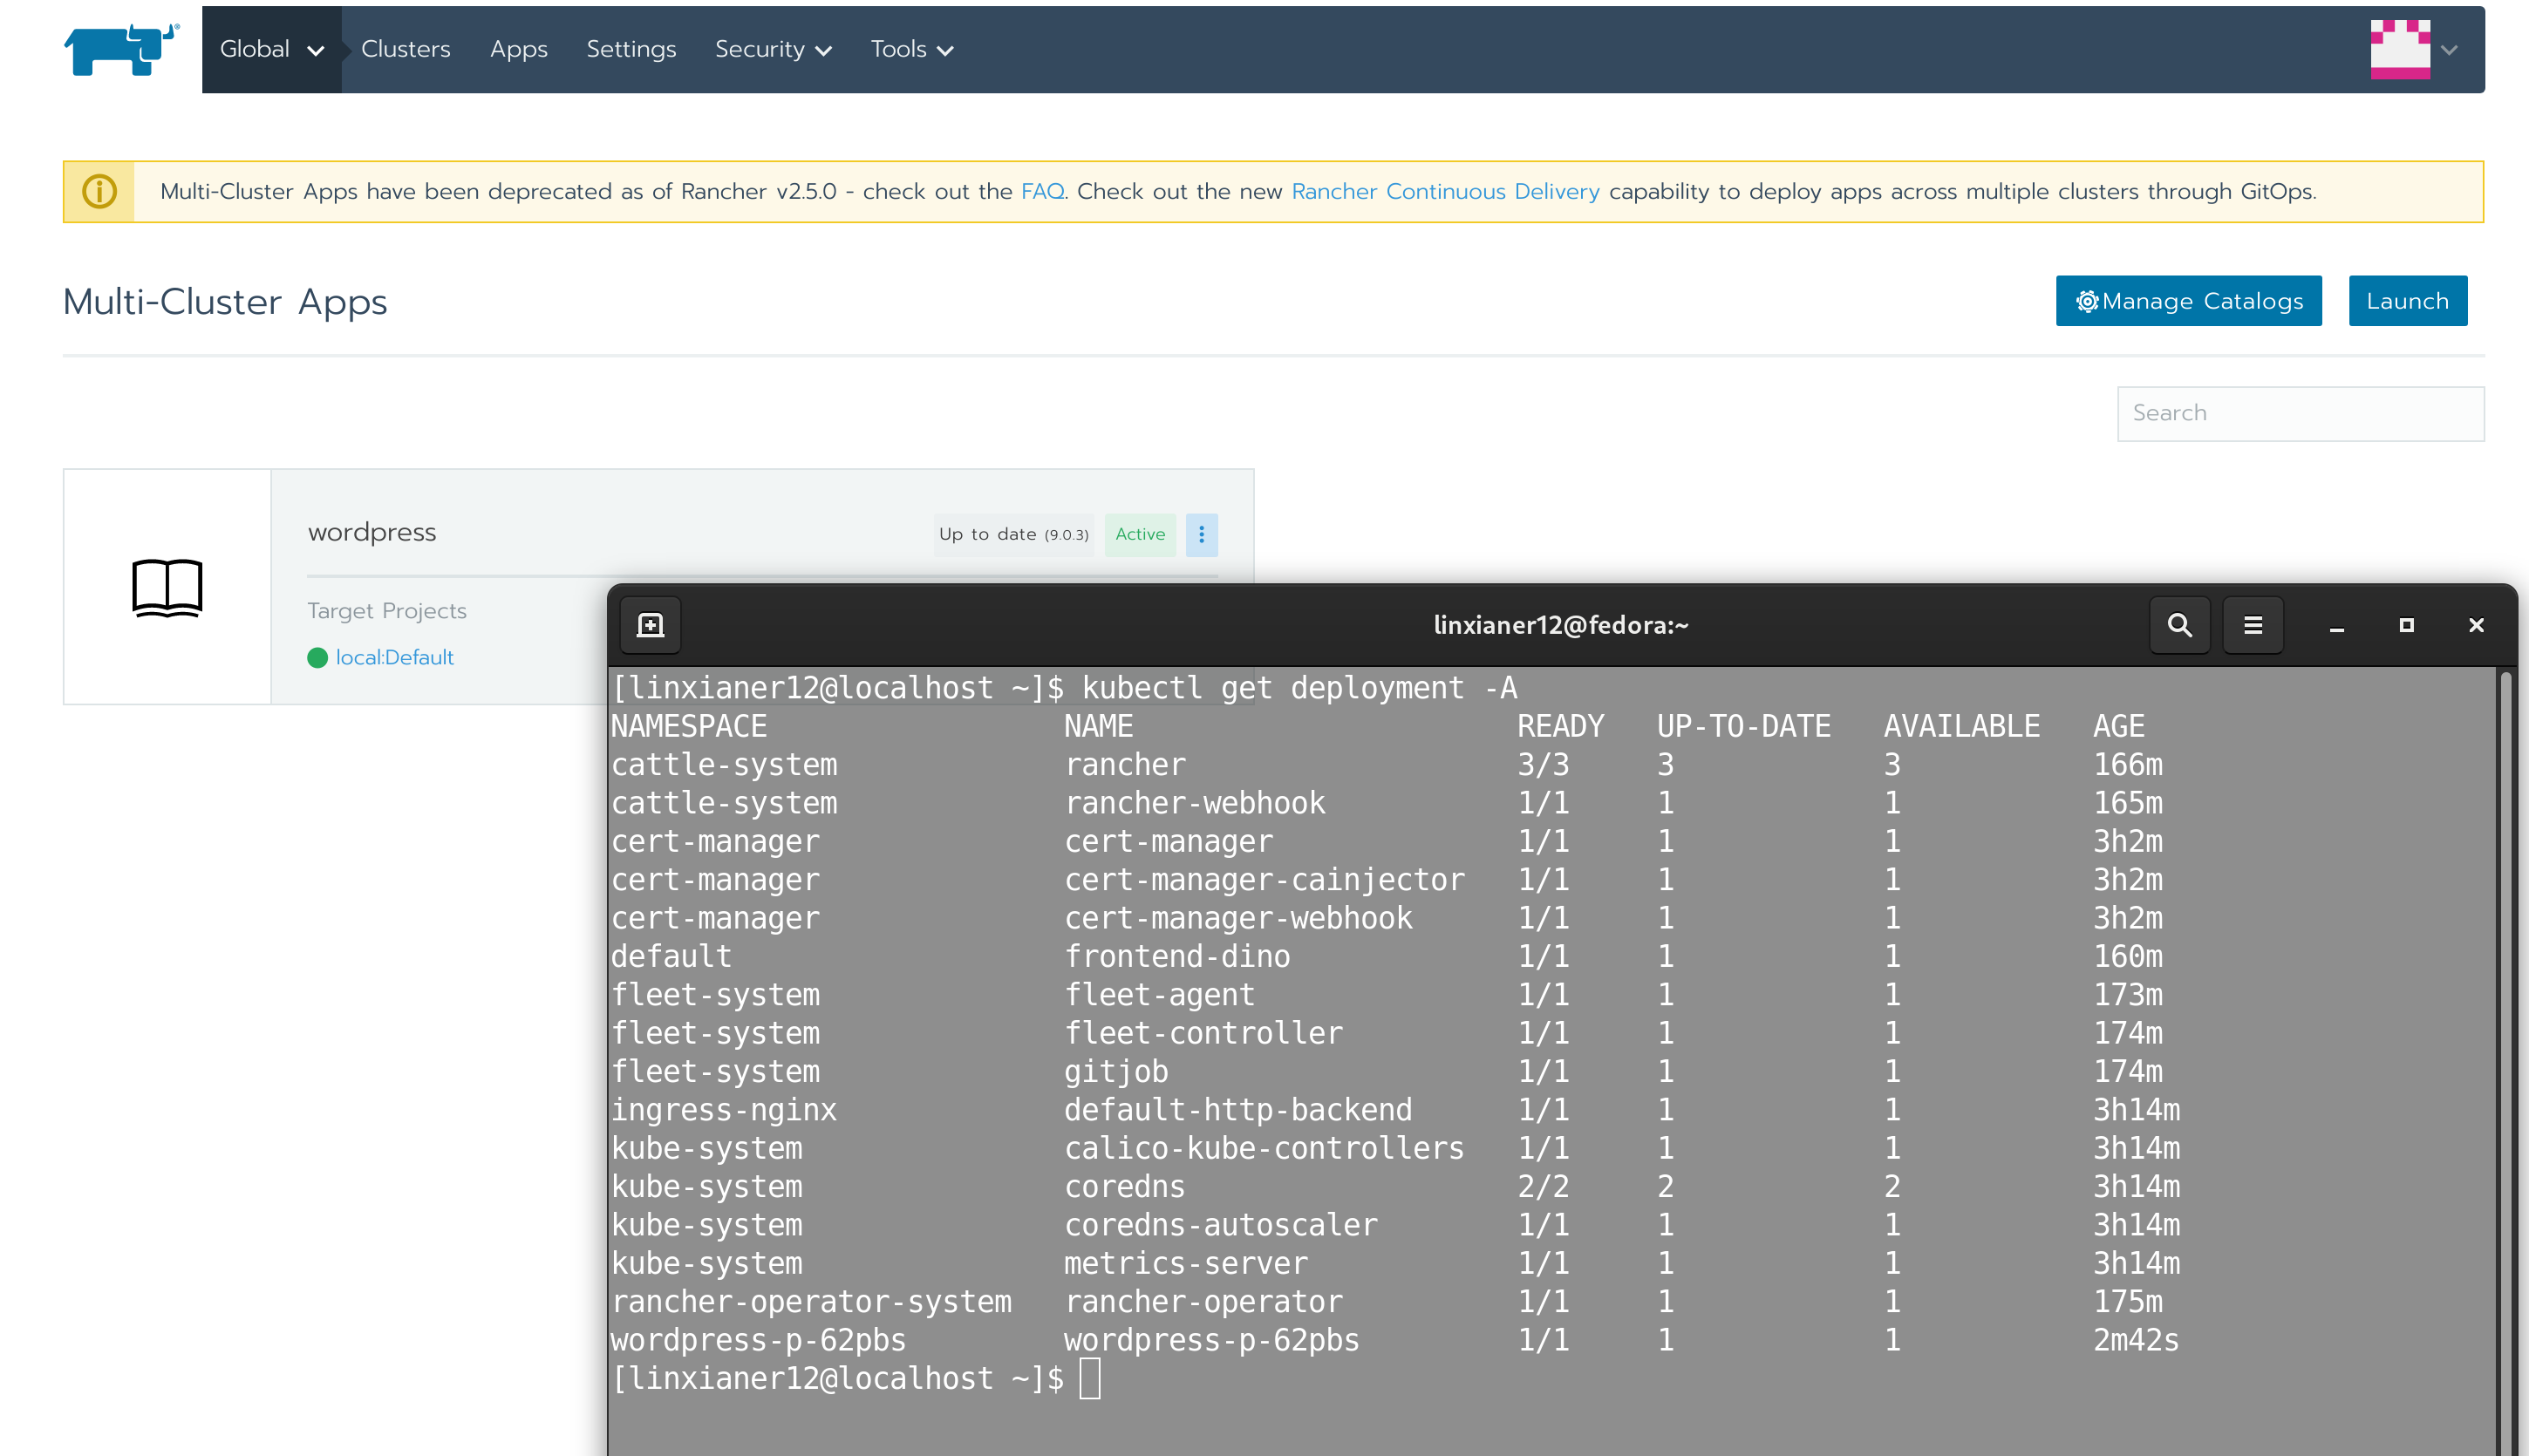The height and width of the screenshot is (1456, 2529).
Task: Open new terminal tab icon
Action: coord(650,625)
